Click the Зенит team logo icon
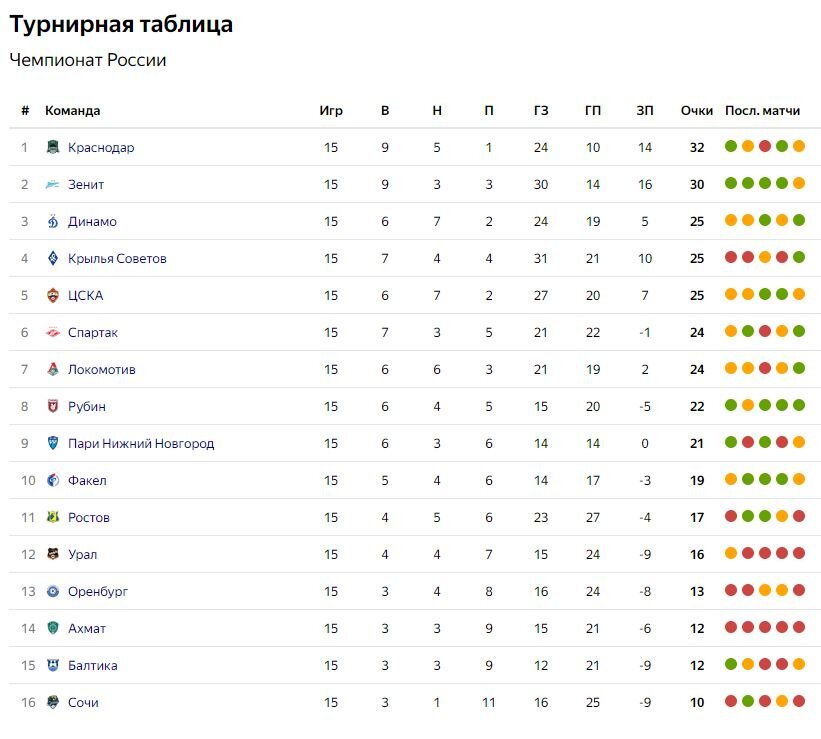The height and width of the screenshot is (739, 821). tap(53, 184)
